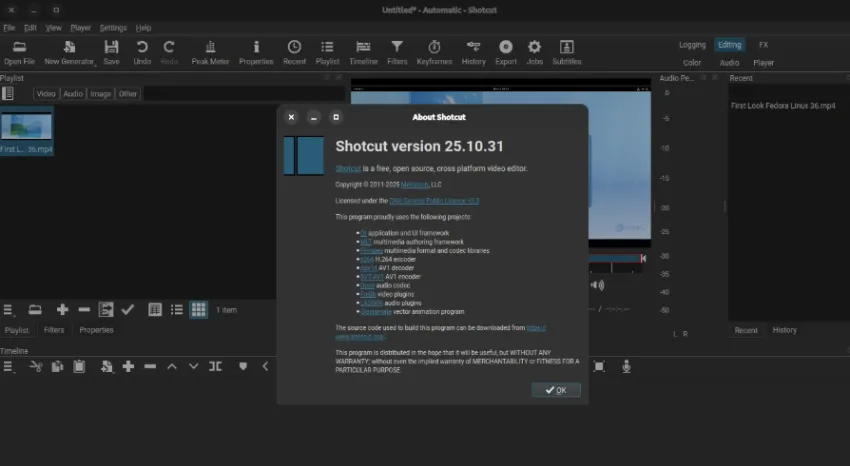Open the Export panel
The height and width of the screenshot is (466, 850).
(x=506, y=53)
